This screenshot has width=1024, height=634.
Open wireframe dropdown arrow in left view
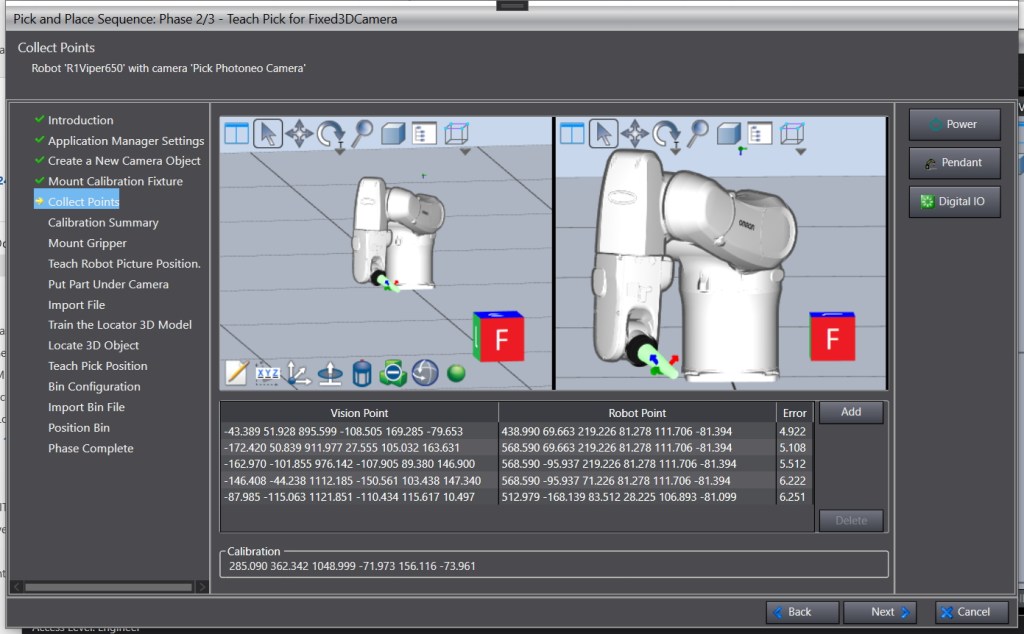[465, 151]
